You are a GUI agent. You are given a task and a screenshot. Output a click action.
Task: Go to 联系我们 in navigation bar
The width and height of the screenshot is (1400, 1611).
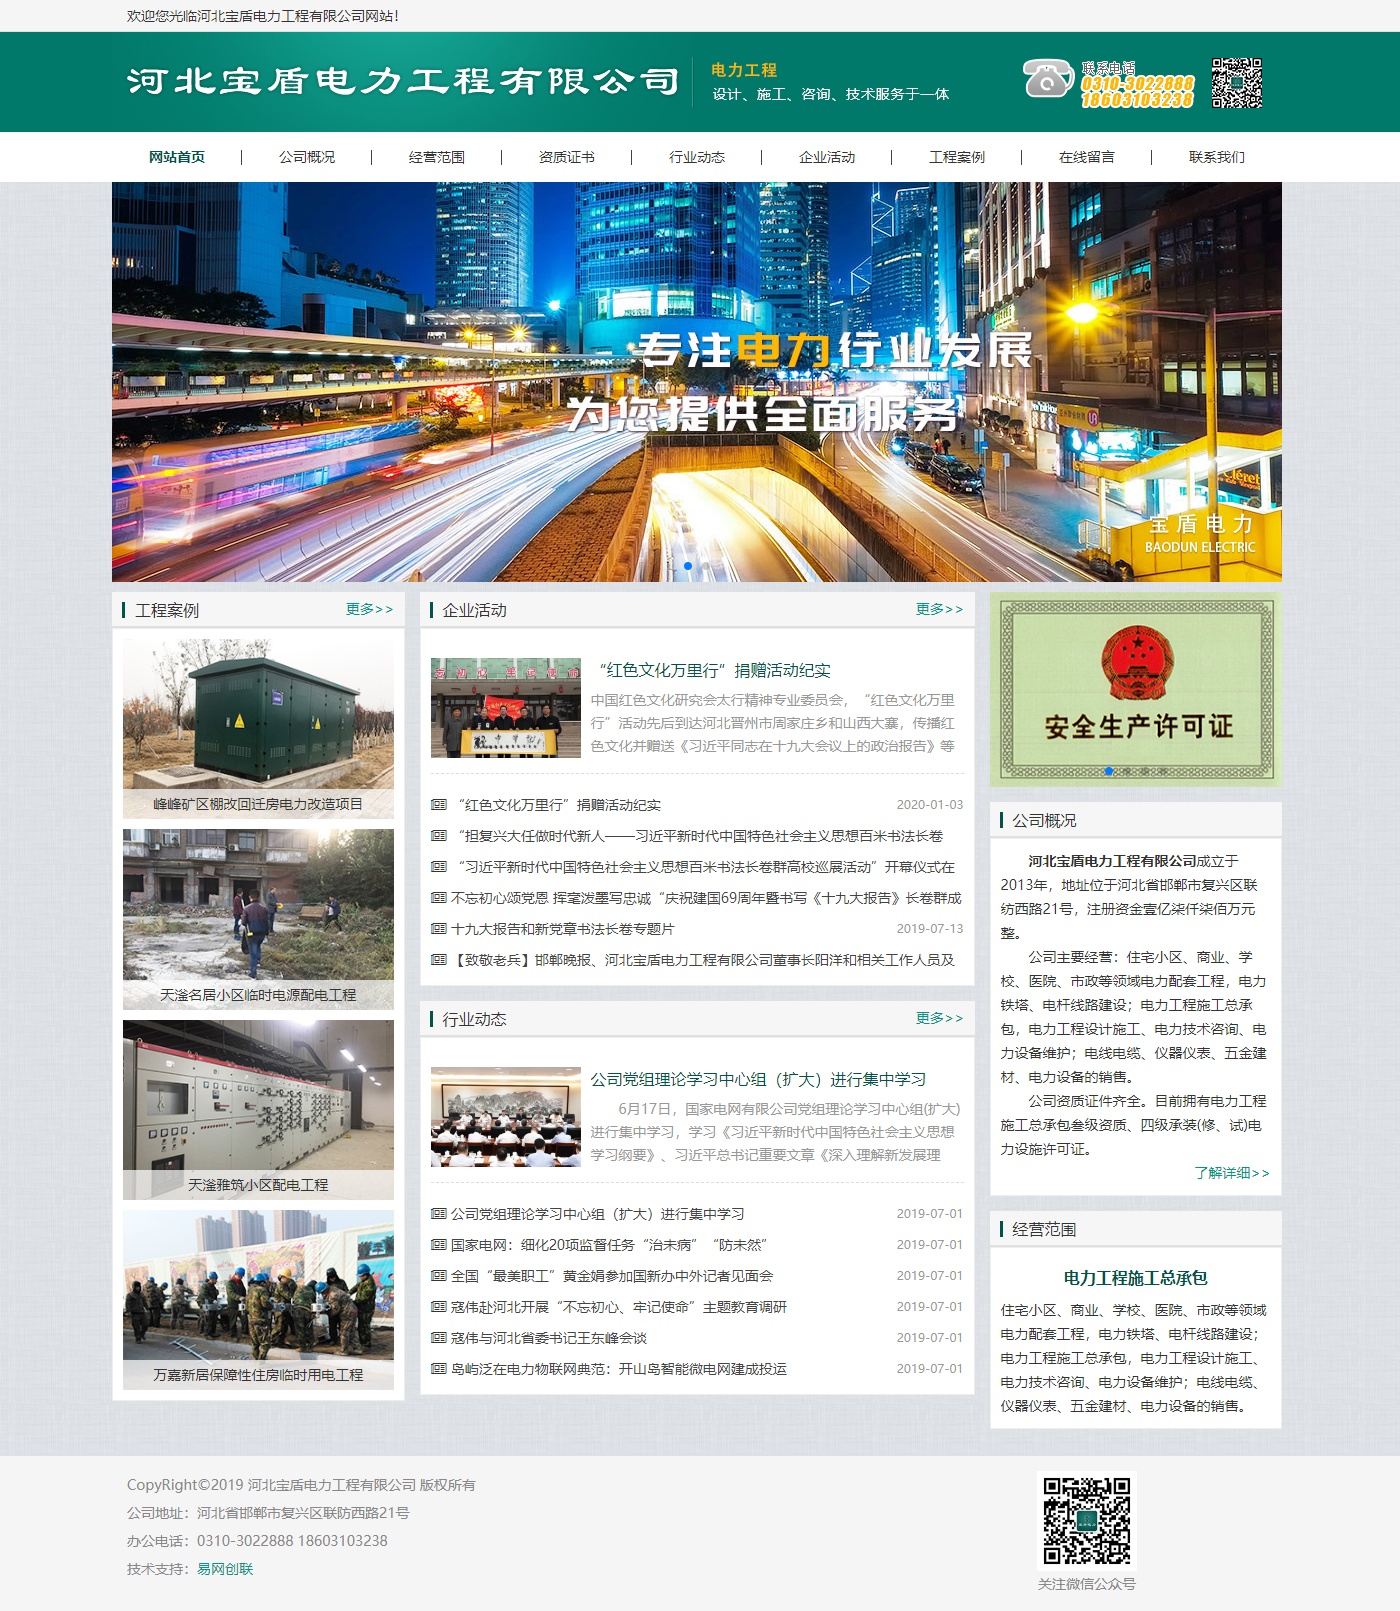[x=1216, y=157]
